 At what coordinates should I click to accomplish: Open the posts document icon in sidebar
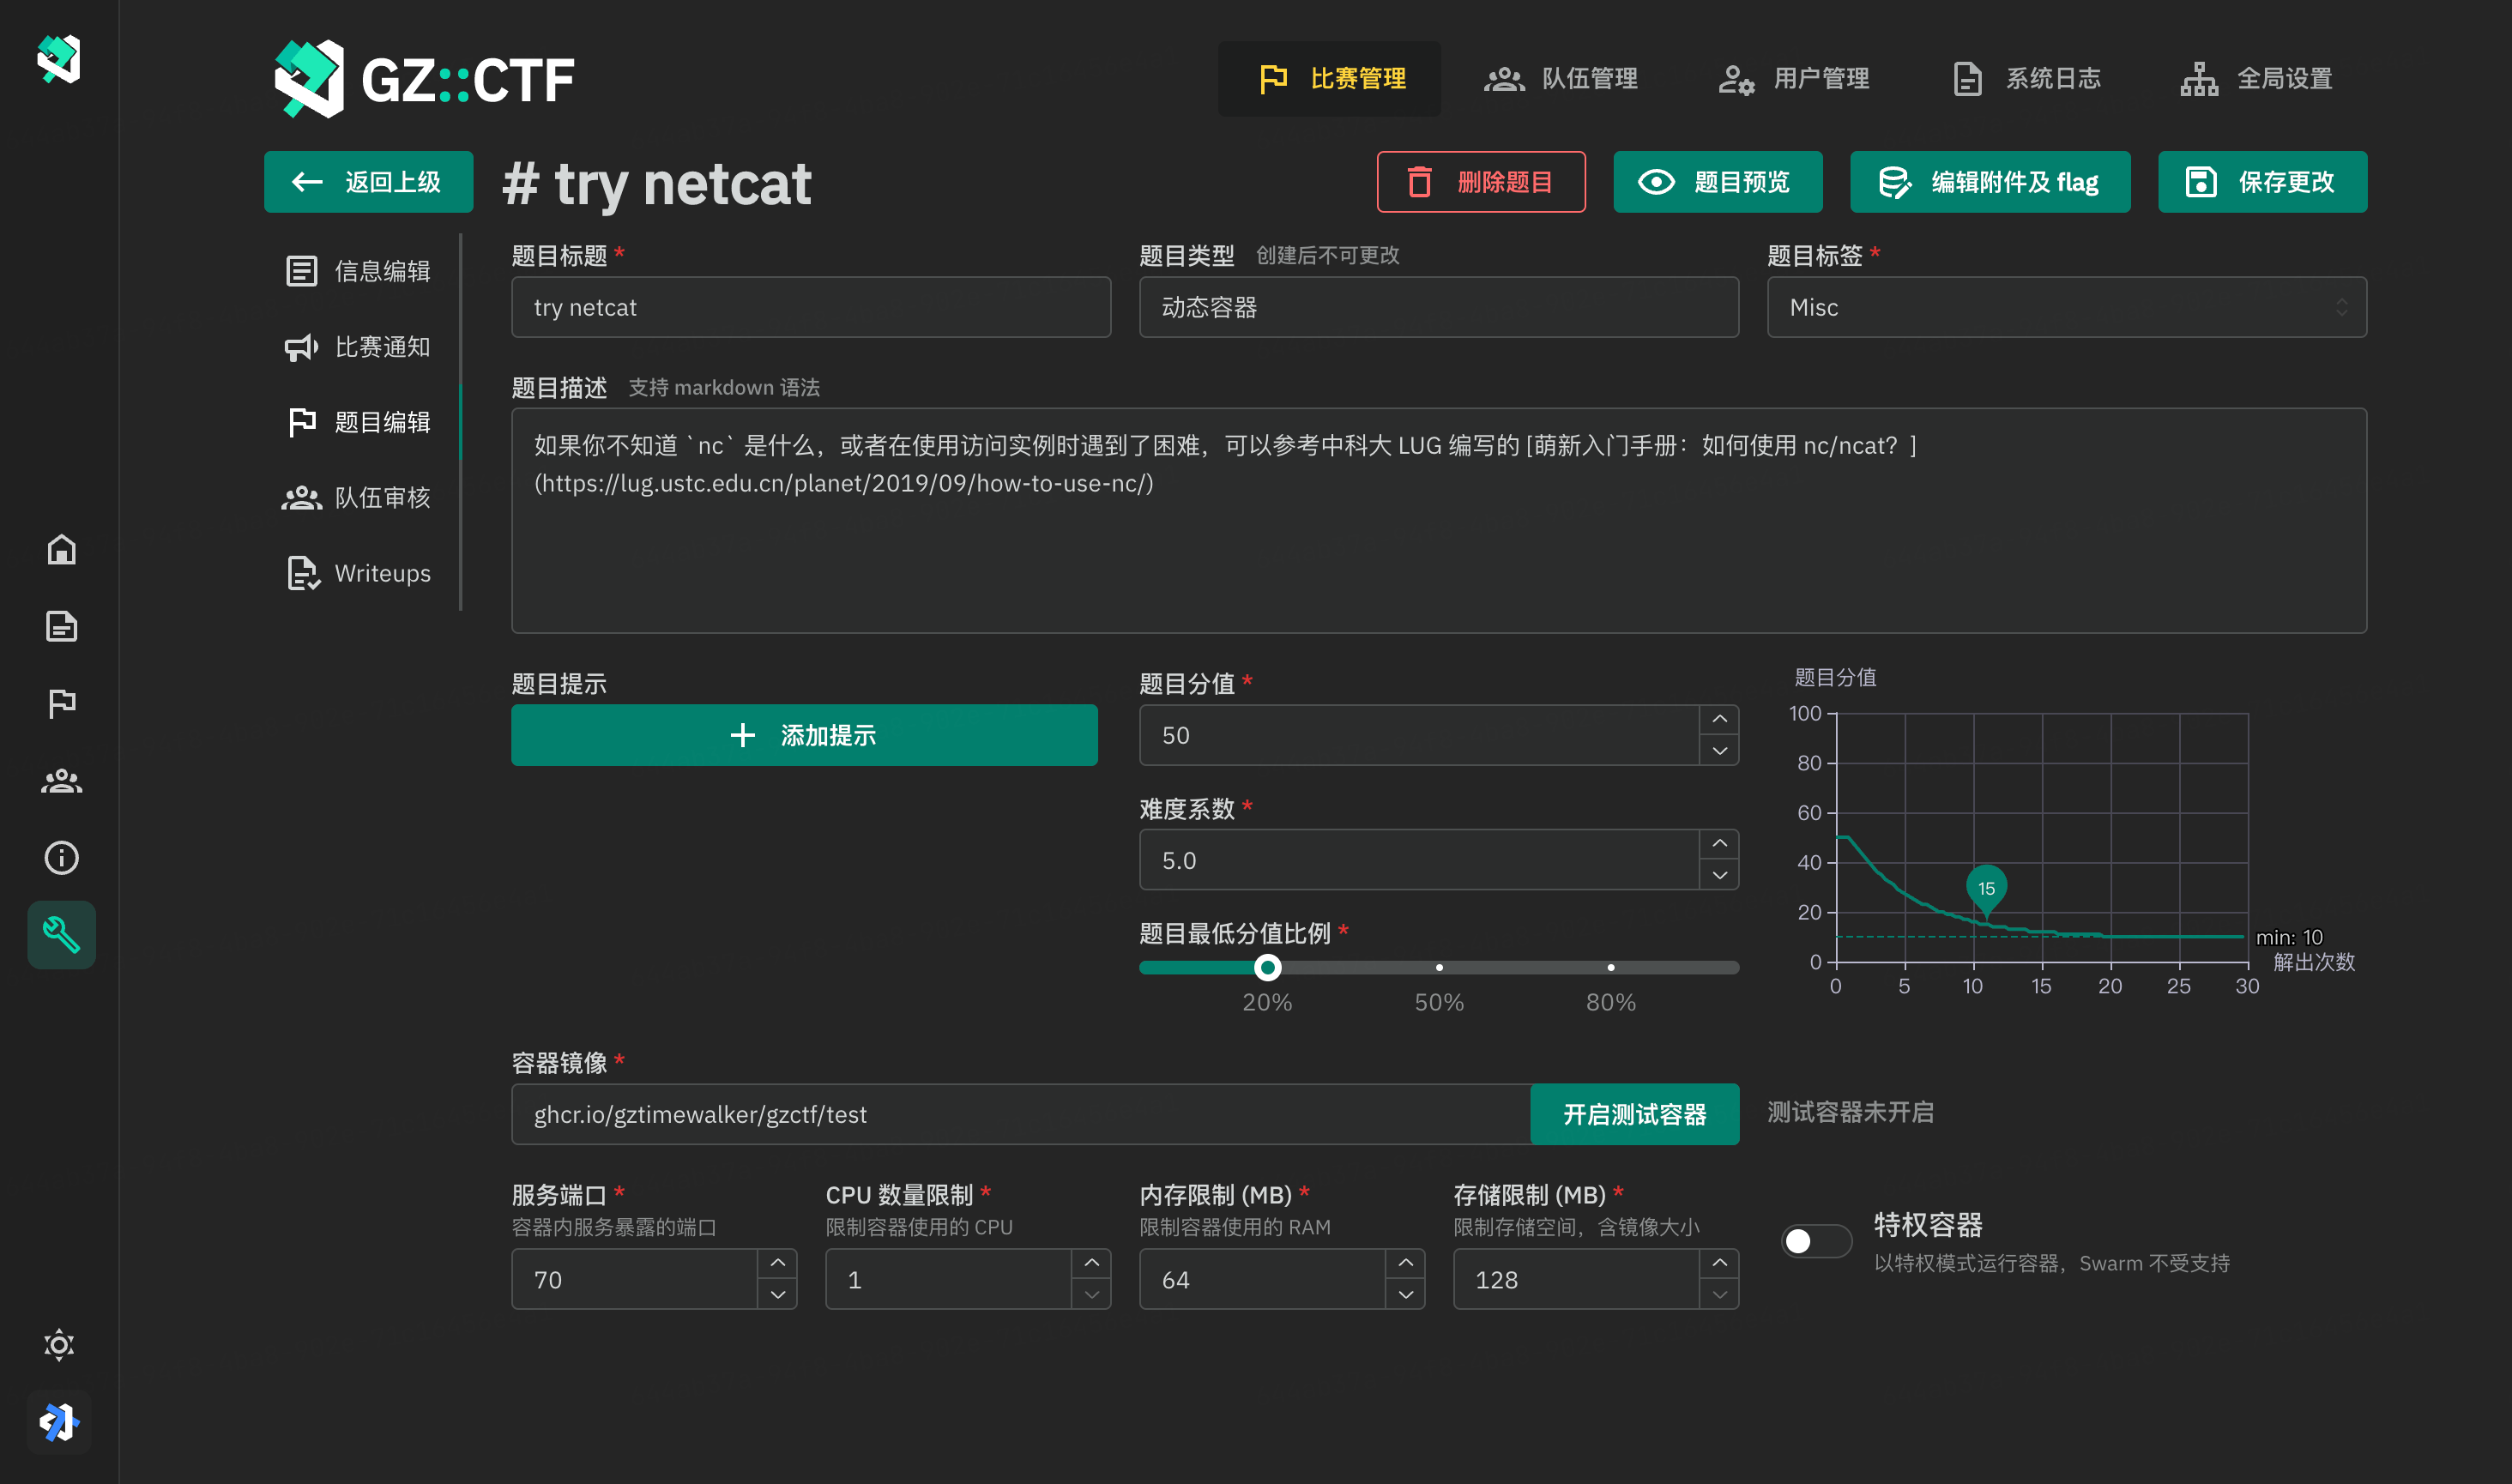pos(61,627)
